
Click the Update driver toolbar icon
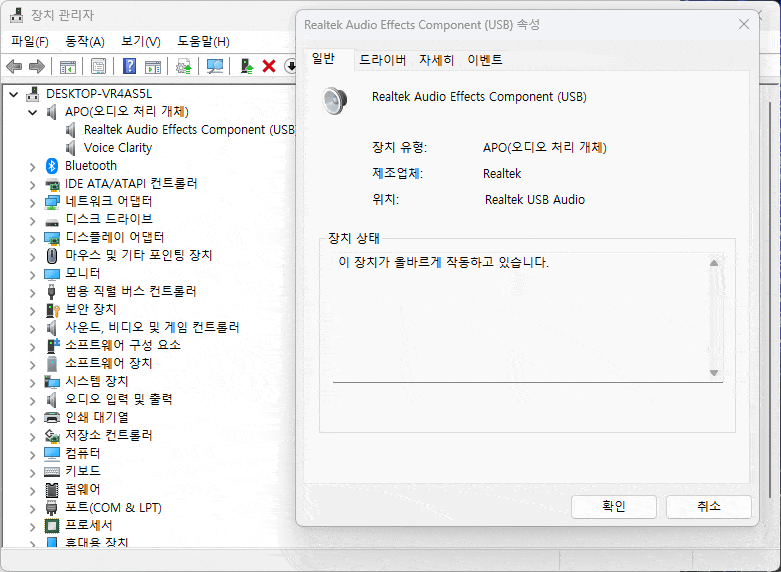coord(245,66)
